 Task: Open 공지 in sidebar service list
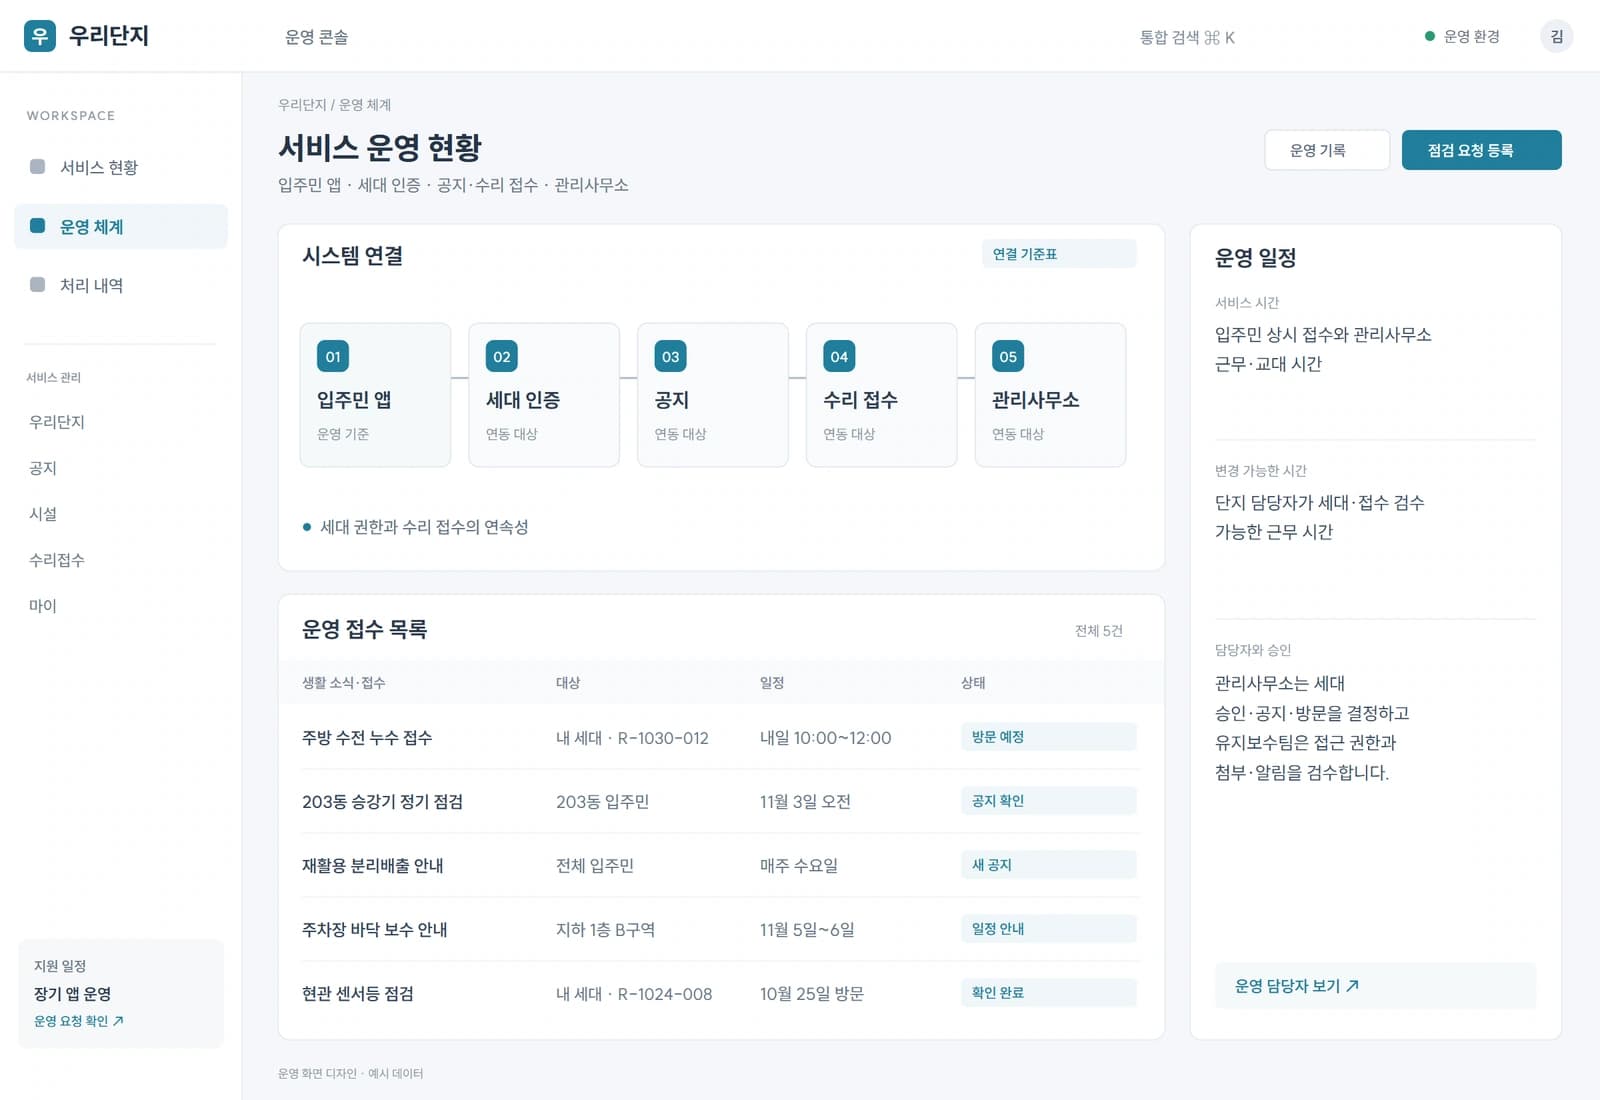pyautogui.click(x=43, y=468)
